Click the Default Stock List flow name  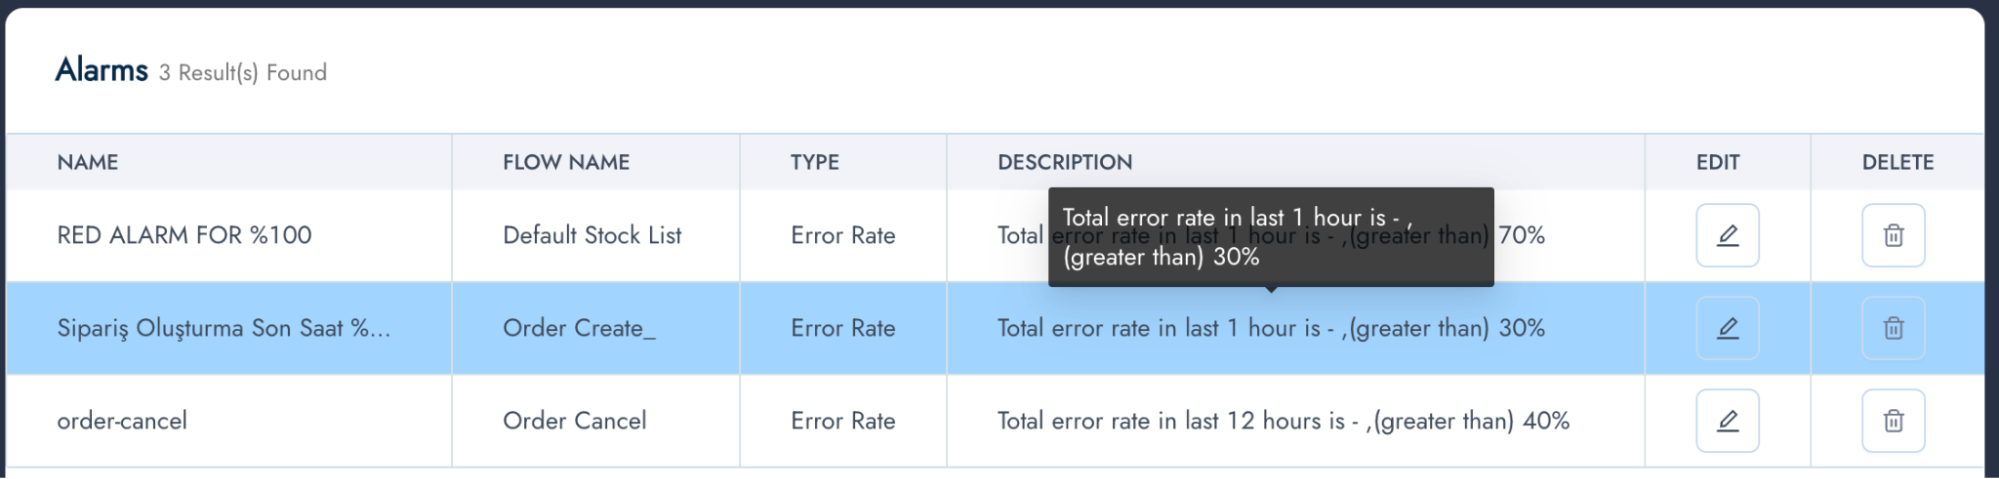pyautogui.click(x=592, y=236)
